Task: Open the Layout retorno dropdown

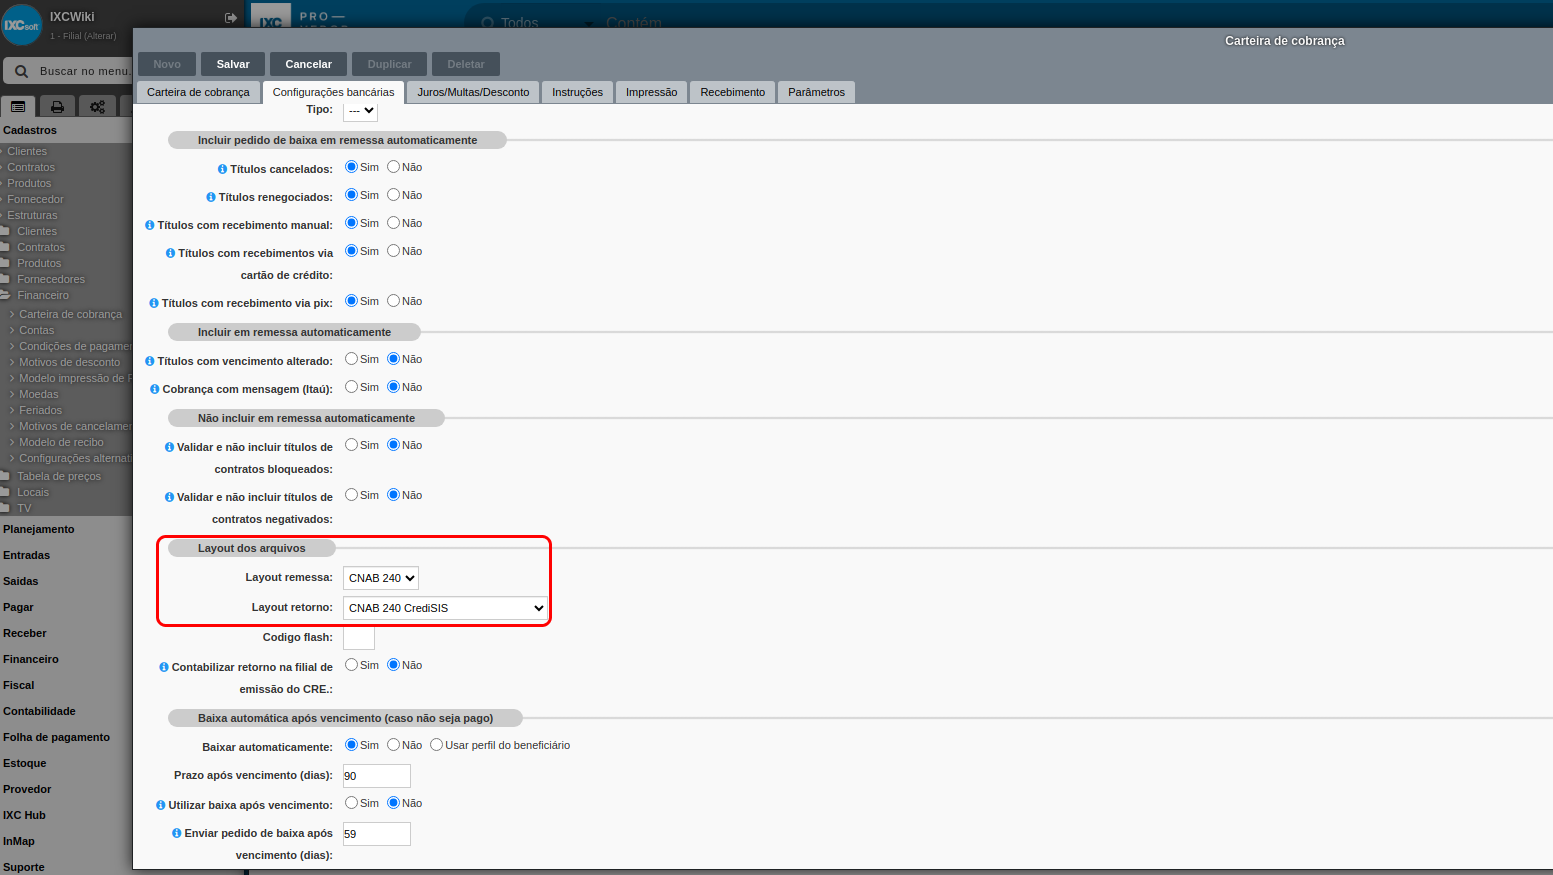Action: tap(445, 608)
